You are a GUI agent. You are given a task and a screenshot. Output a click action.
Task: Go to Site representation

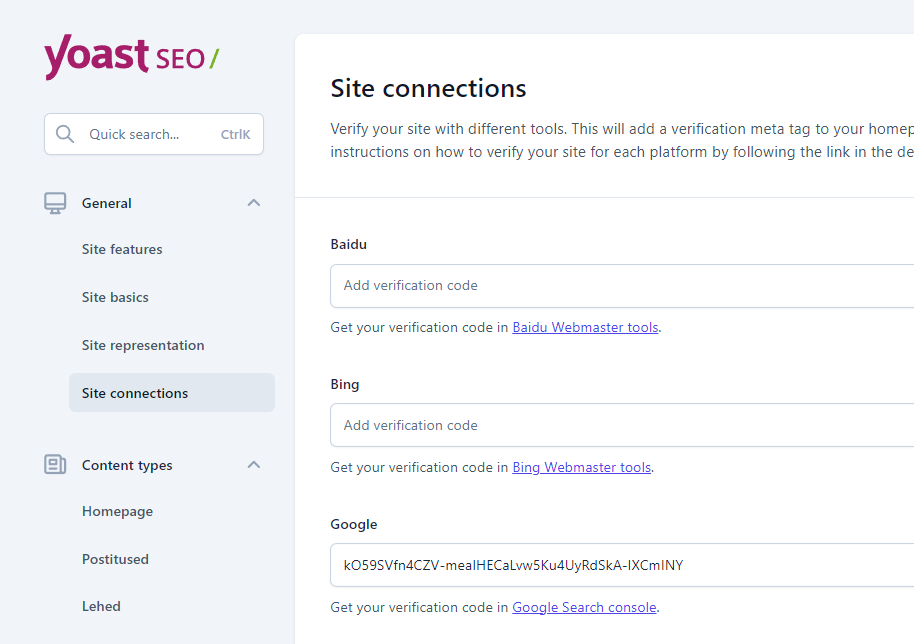[x=143, y=346]
